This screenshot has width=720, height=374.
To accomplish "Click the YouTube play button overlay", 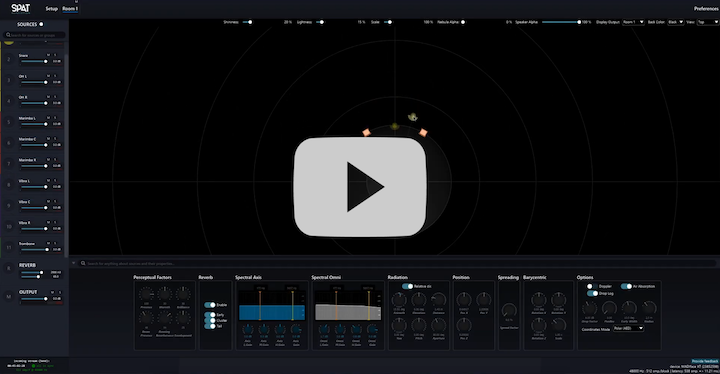I will click(360, 187).
